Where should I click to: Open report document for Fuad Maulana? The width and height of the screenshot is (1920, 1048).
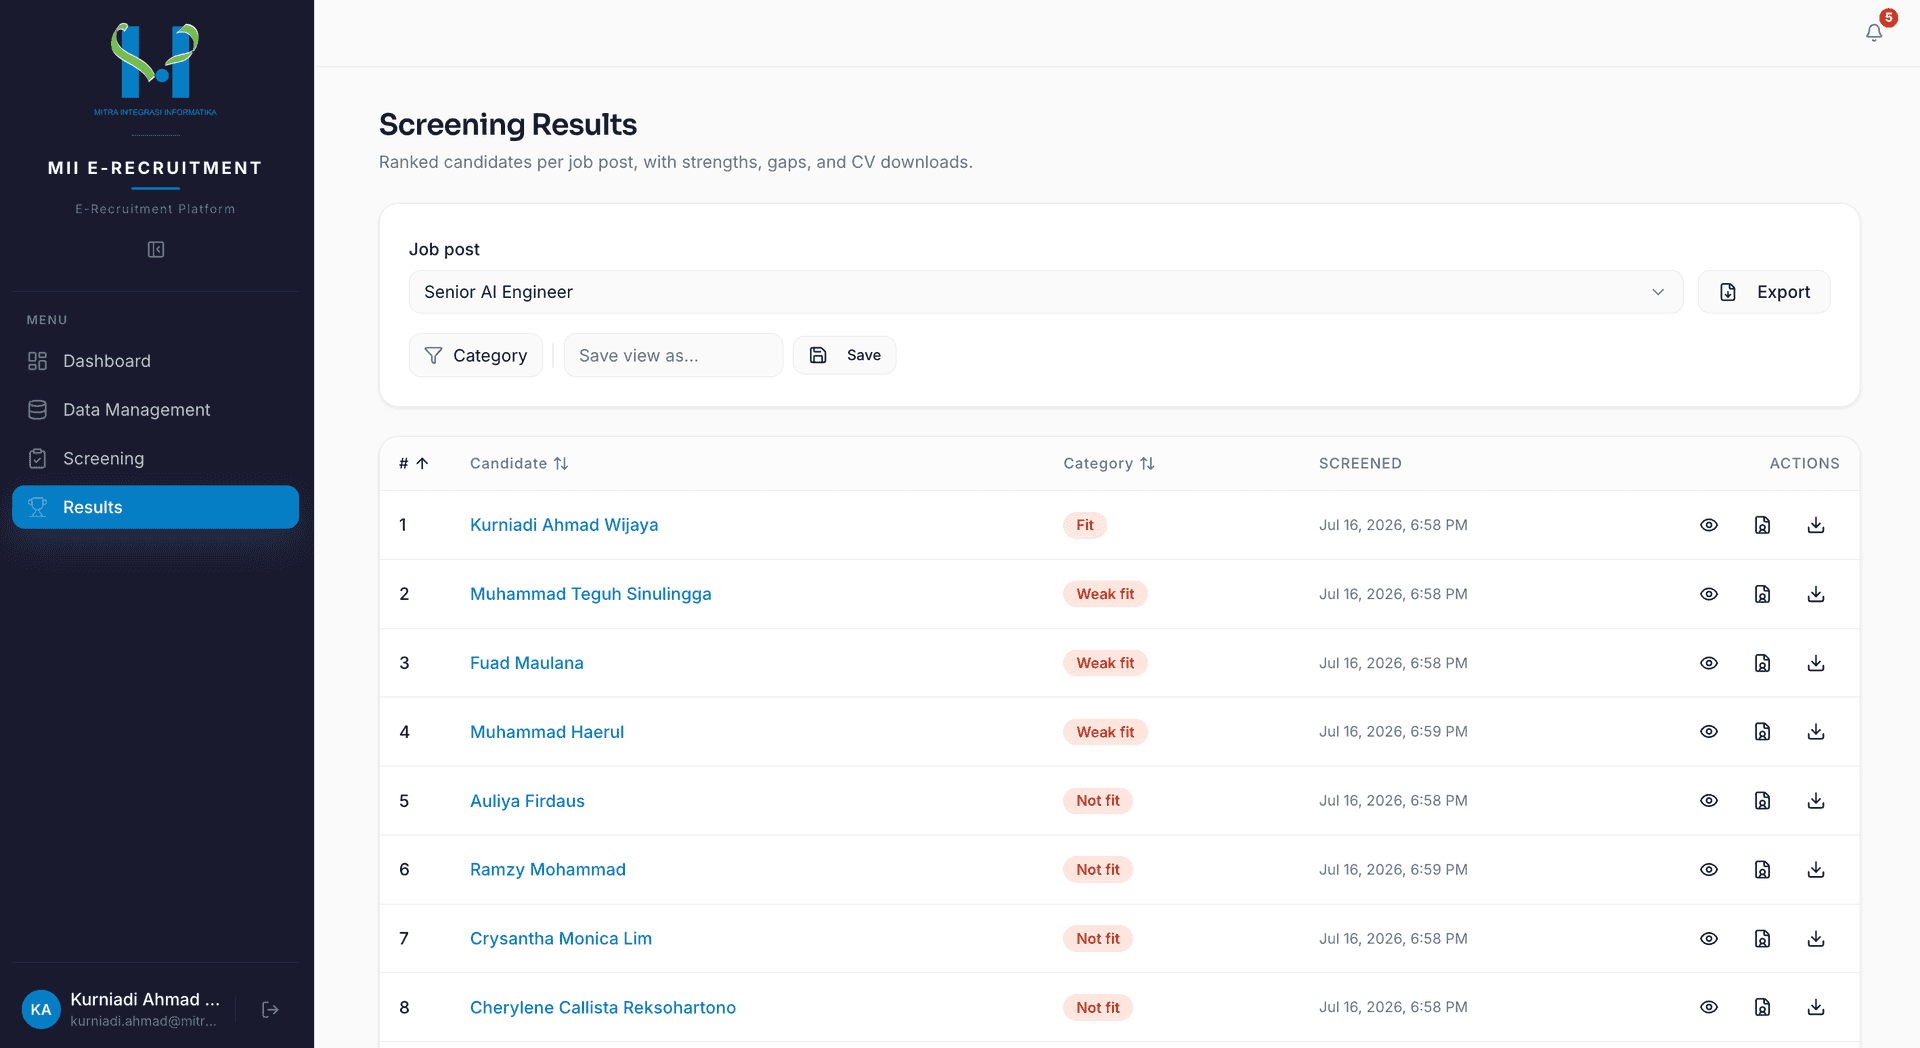(x=1762, y=663)
